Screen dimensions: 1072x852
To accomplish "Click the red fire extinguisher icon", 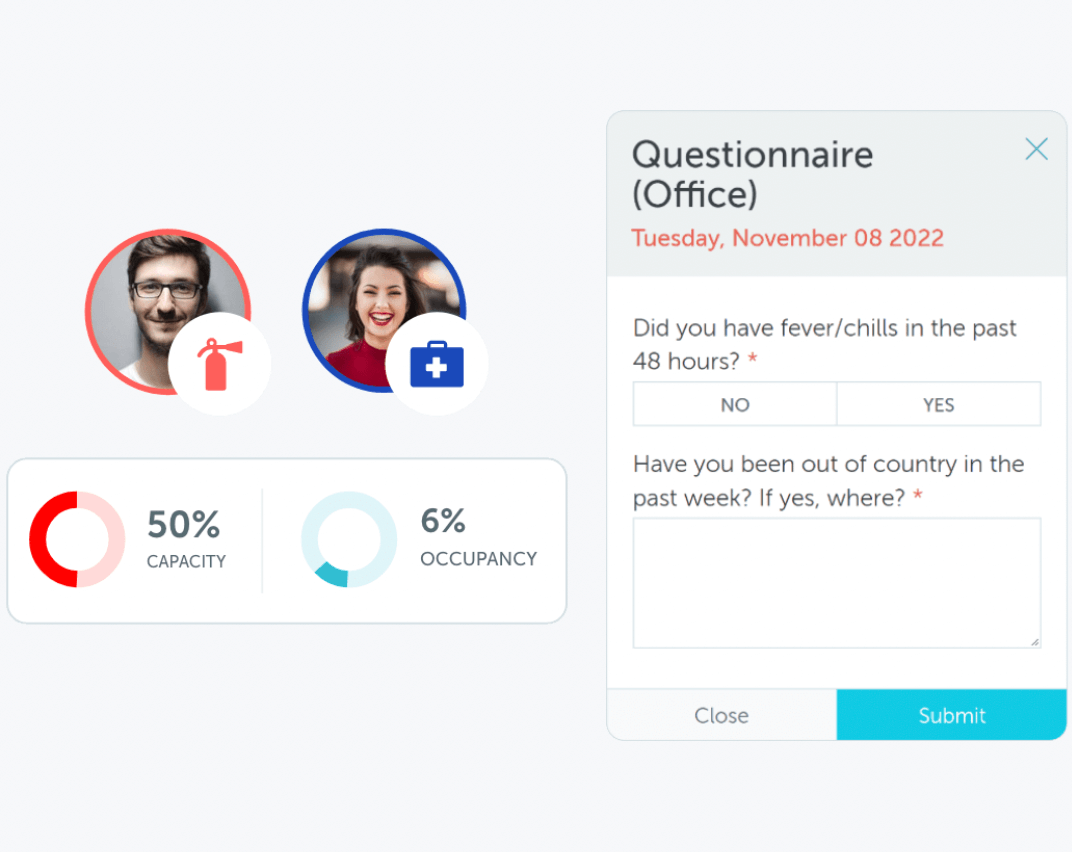I will 219,364.
